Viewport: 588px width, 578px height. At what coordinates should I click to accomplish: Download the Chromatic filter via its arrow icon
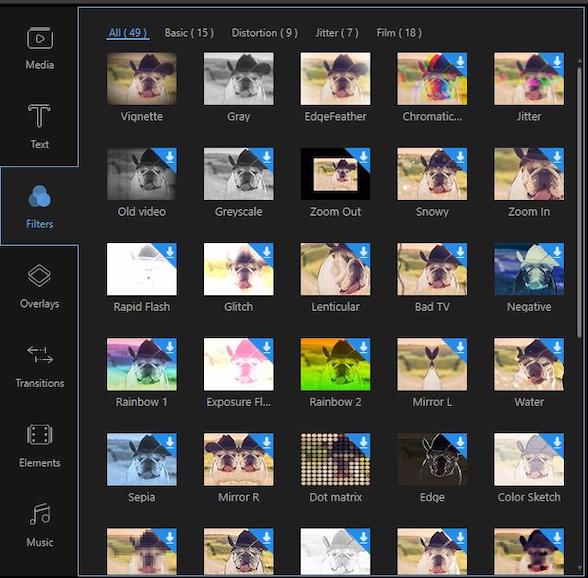click(x=460, y=61)
